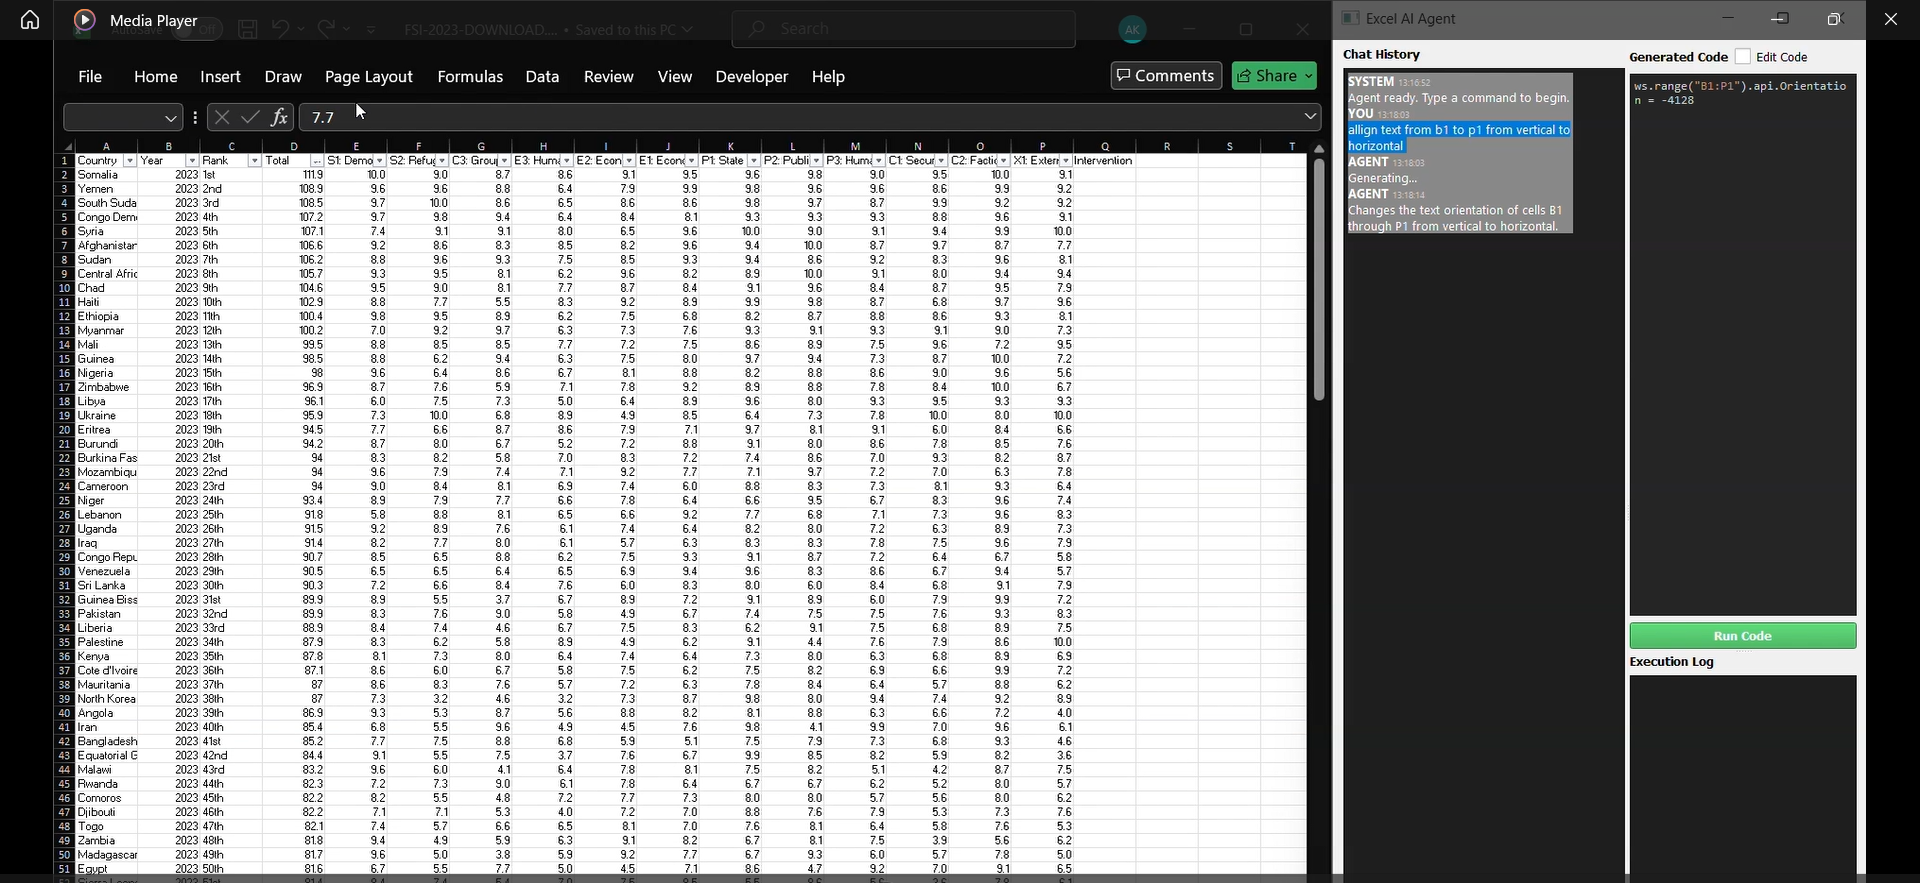The width and height of the screenshot is (1920, 883).
Task: Open the C3: Group column filter dropdown
Action: [x=504, y=161]
